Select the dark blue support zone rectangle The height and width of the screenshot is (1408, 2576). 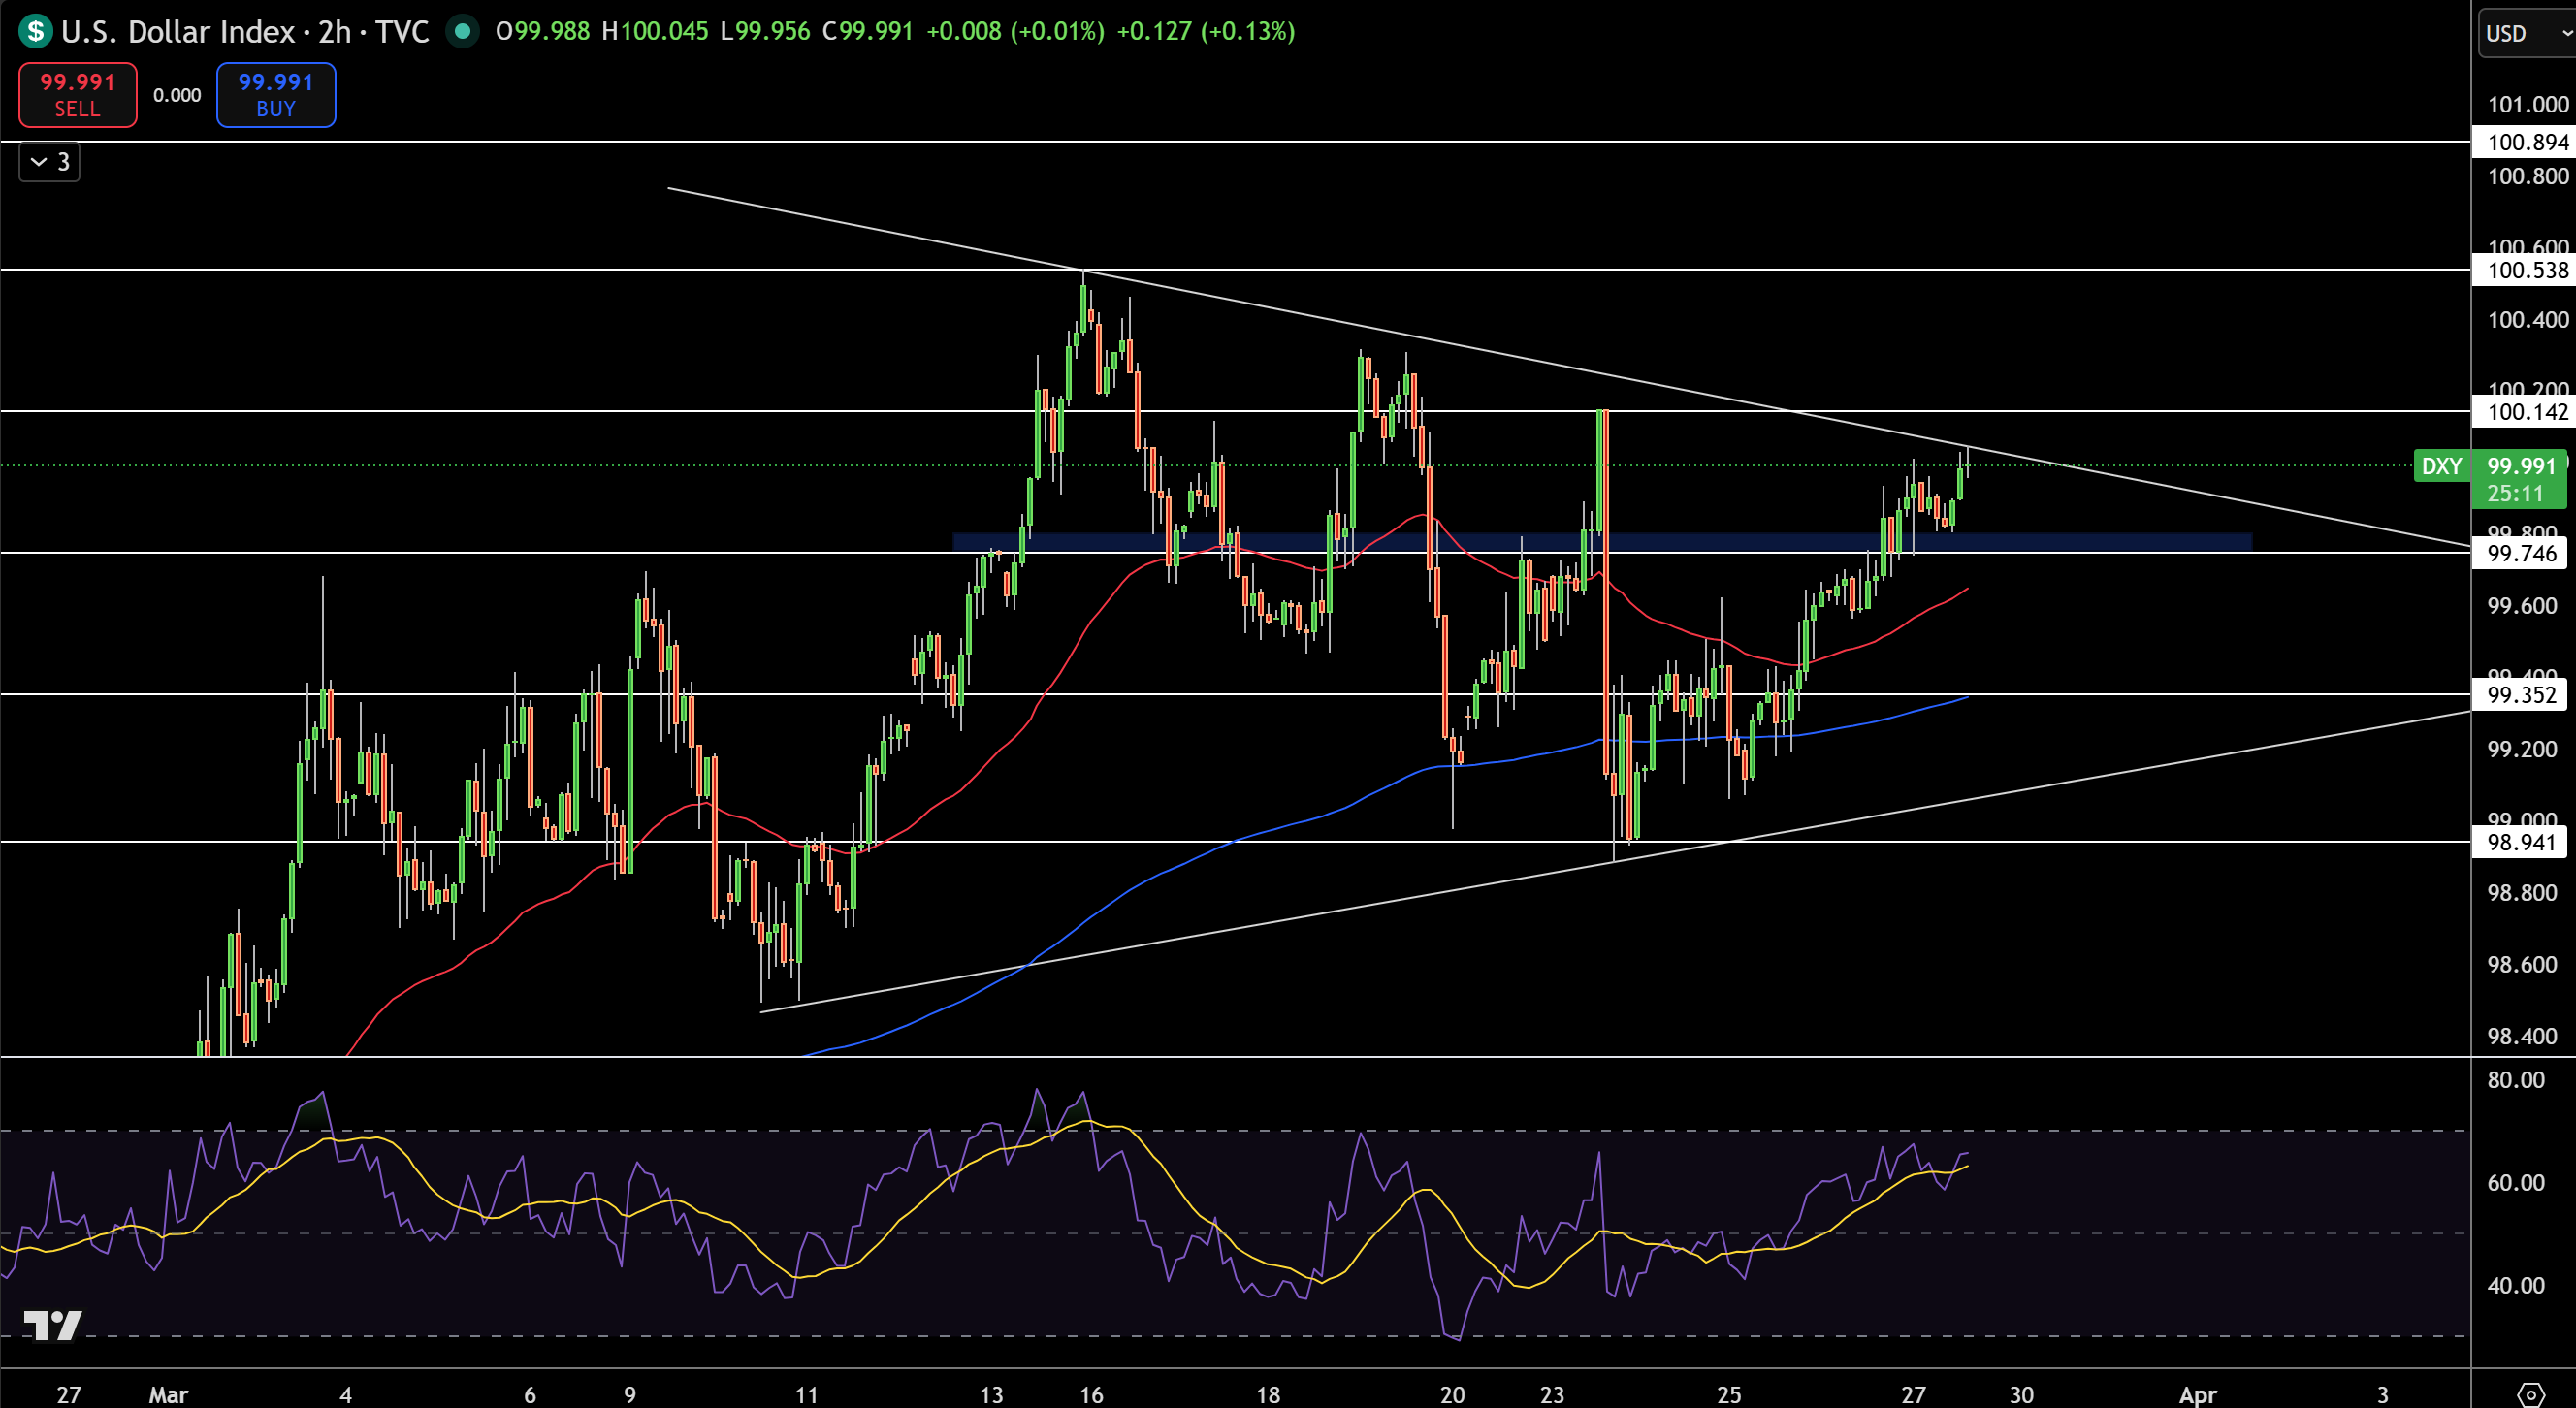pyautogui.click(x=1602, y=542)
